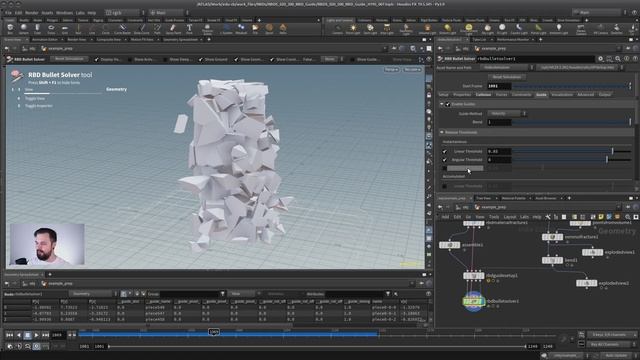Add a GI Light from shelf
The image size is (640, 360).
click(x=502, y=29)
